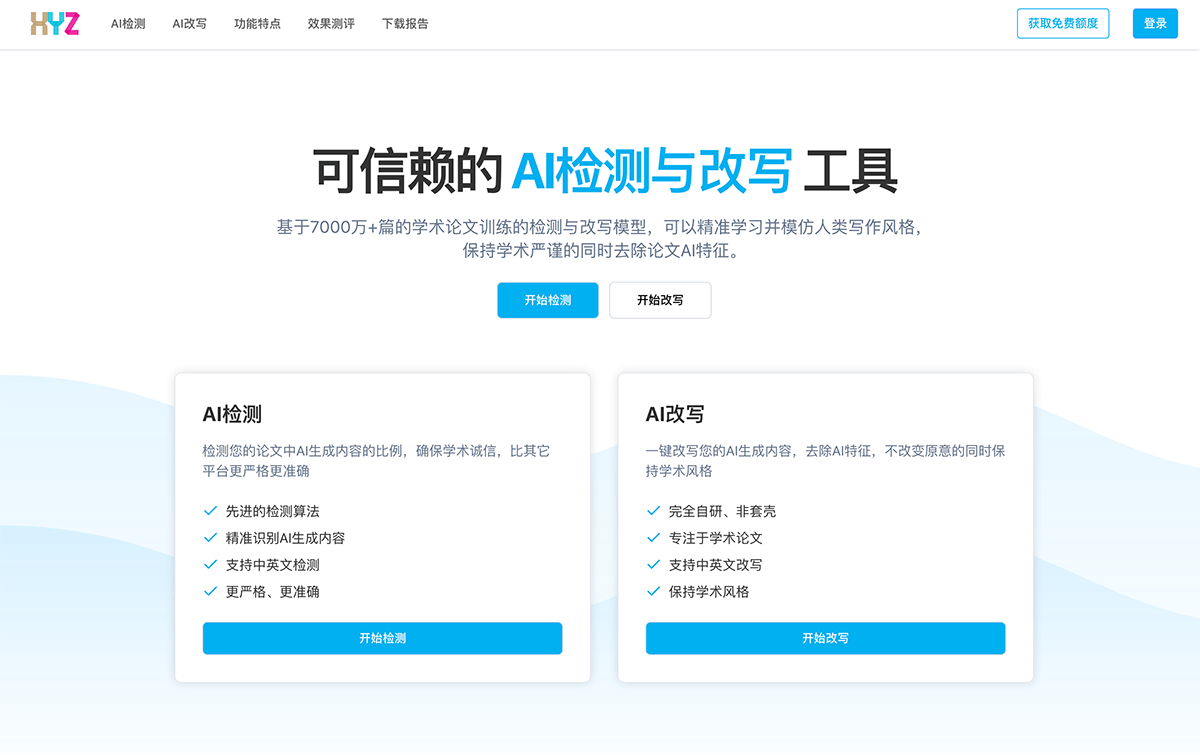Click the XYZ logo in the header

click(55, 24)
